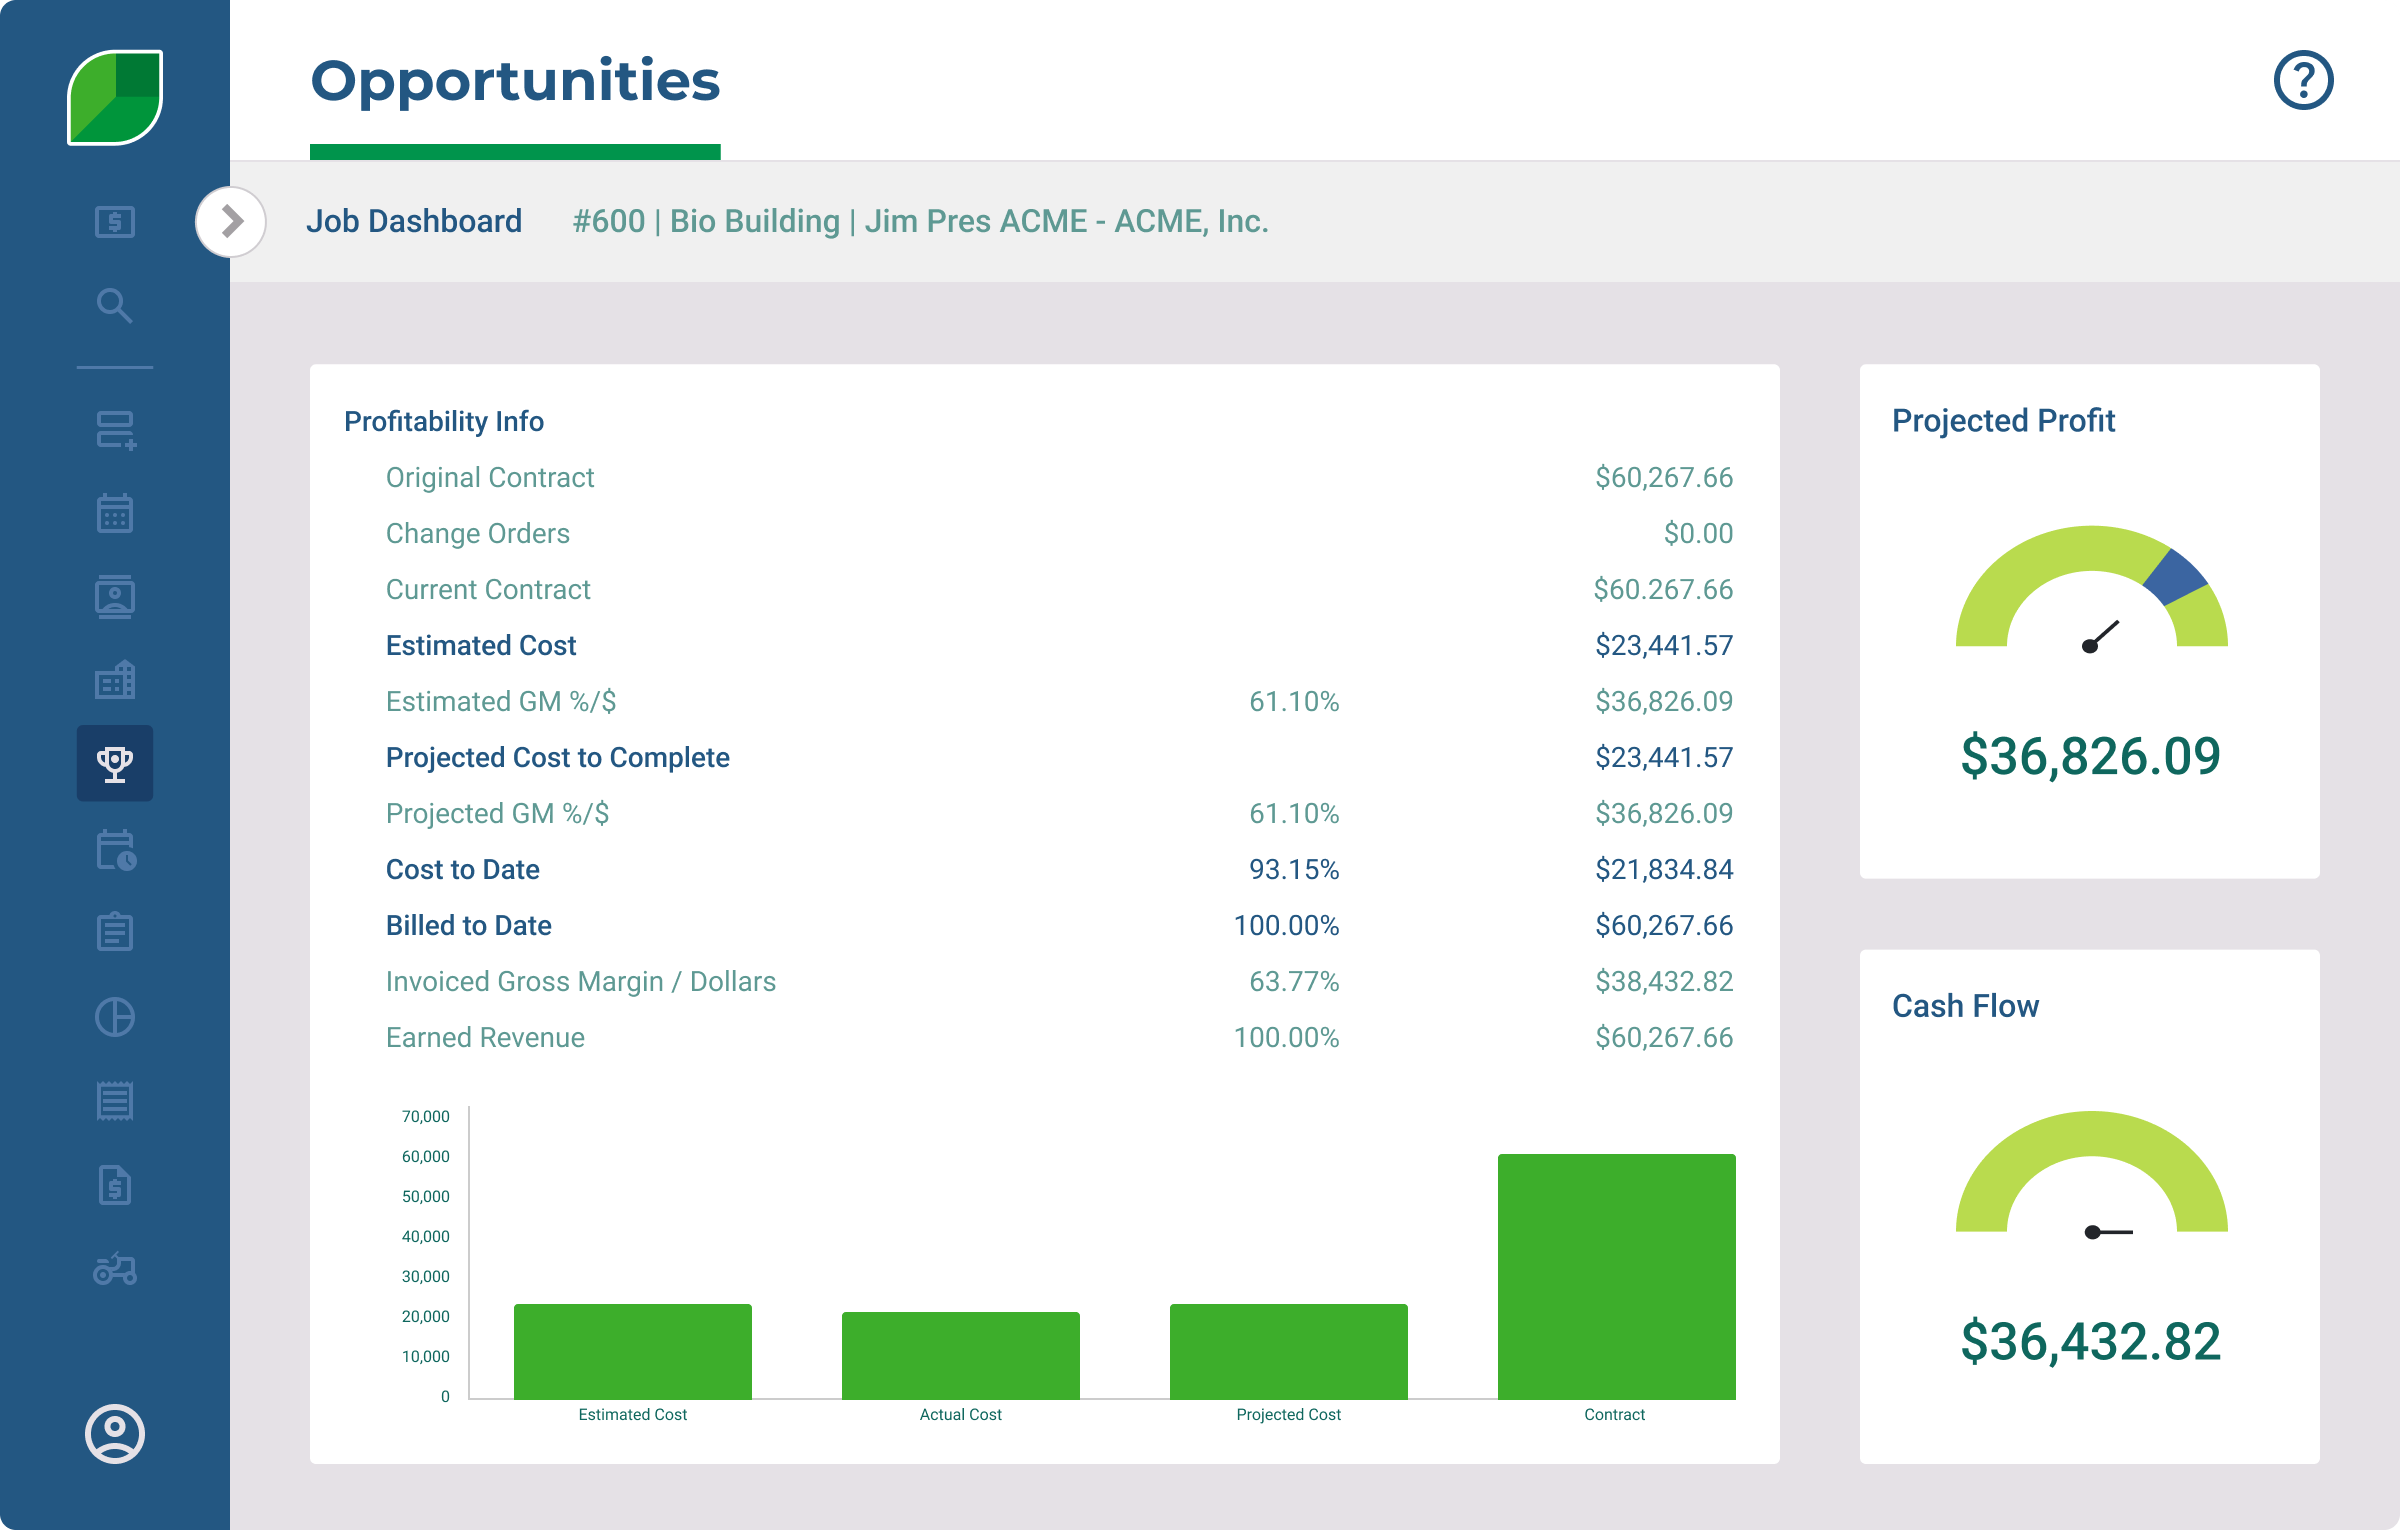Click the mower equipment icon

(115, 1268)
